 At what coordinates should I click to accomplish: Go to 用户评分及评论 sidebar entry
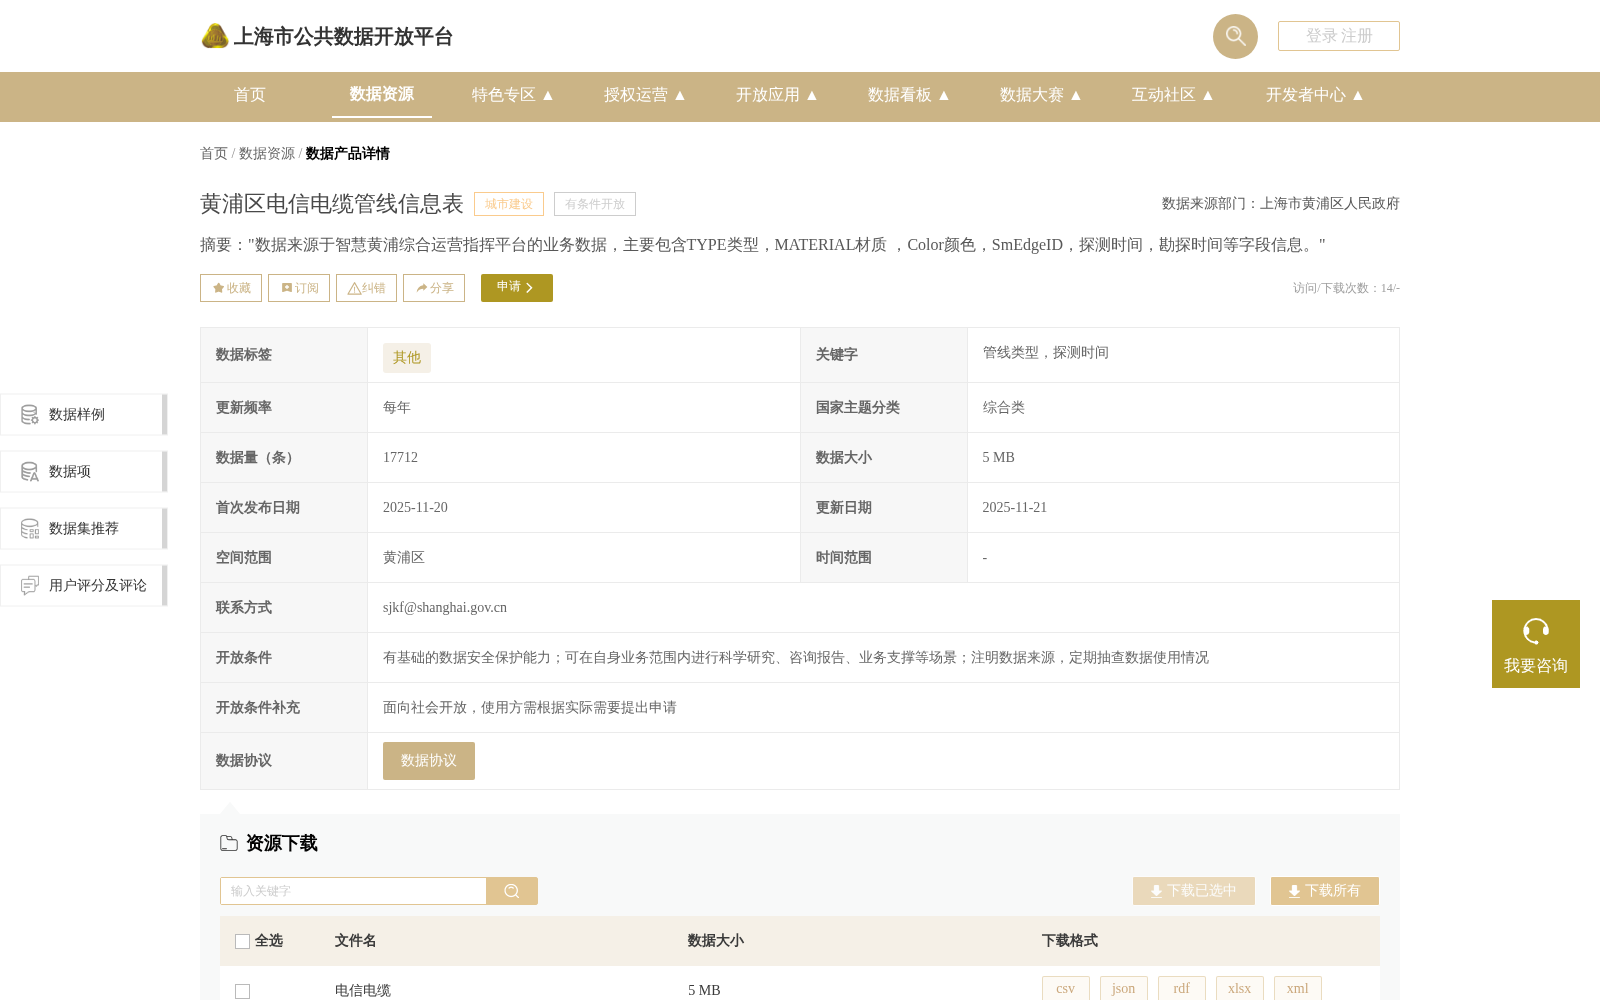(x=83, y=586)
